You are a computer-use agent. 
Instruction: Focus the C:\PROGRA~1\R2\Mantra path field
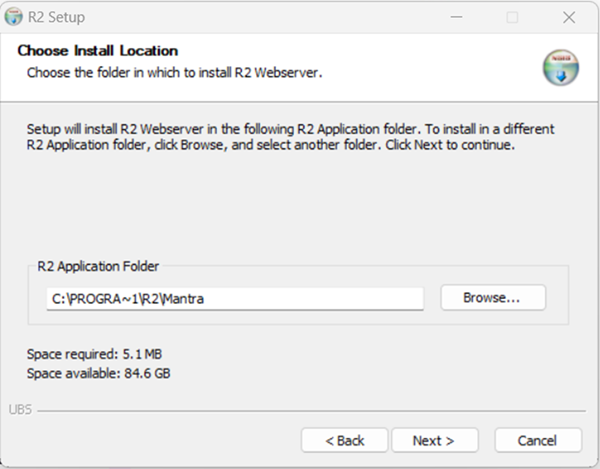pyautogui.click(x=235, y=299)
